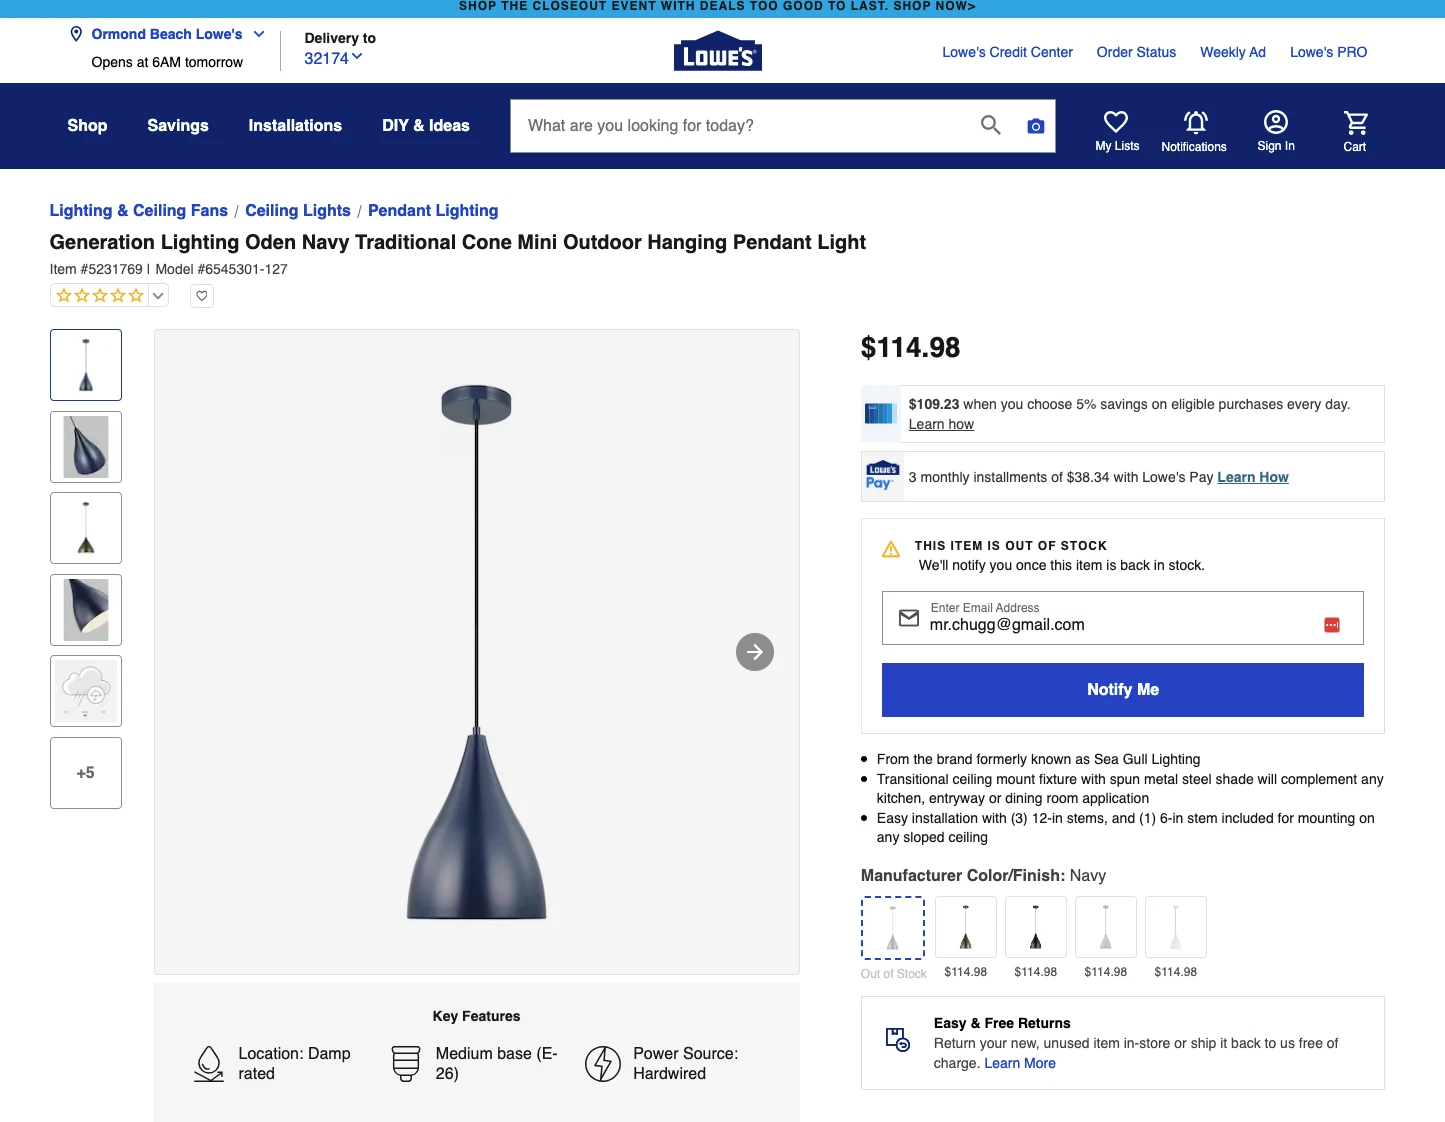Open the shopping Cart

tap(1354, 131)
